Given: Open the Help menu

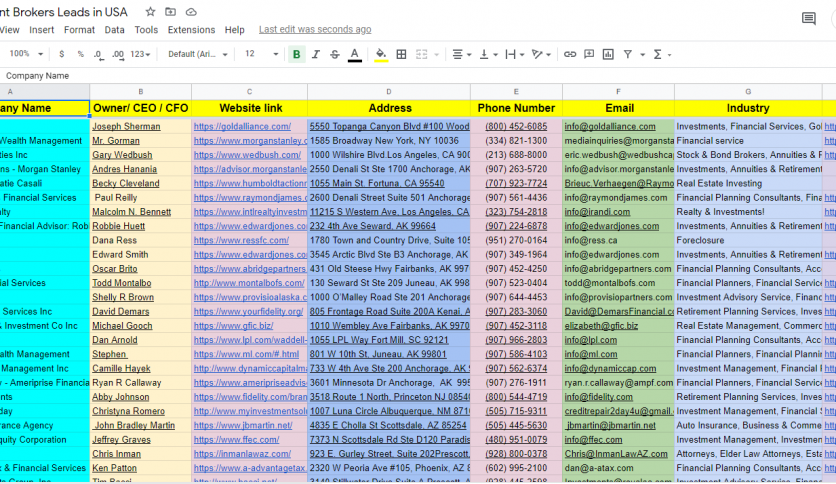Looking at the screenshot, I should point(234,30).
